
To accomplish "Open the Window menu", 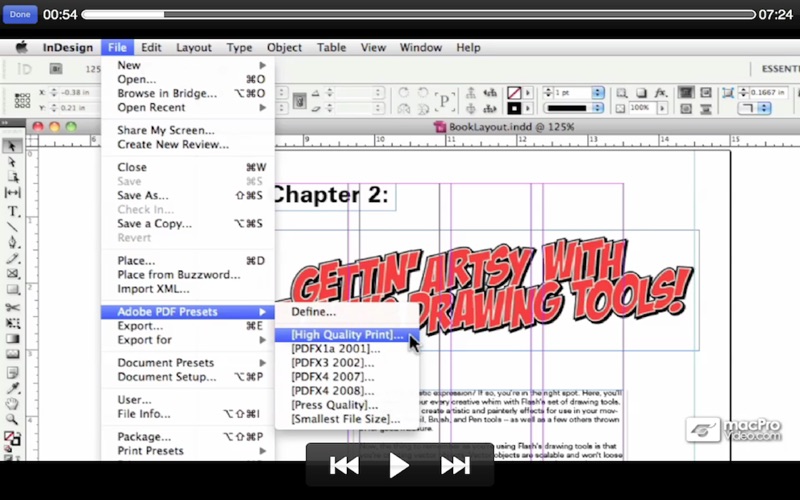I will click(x=420, y=47).
